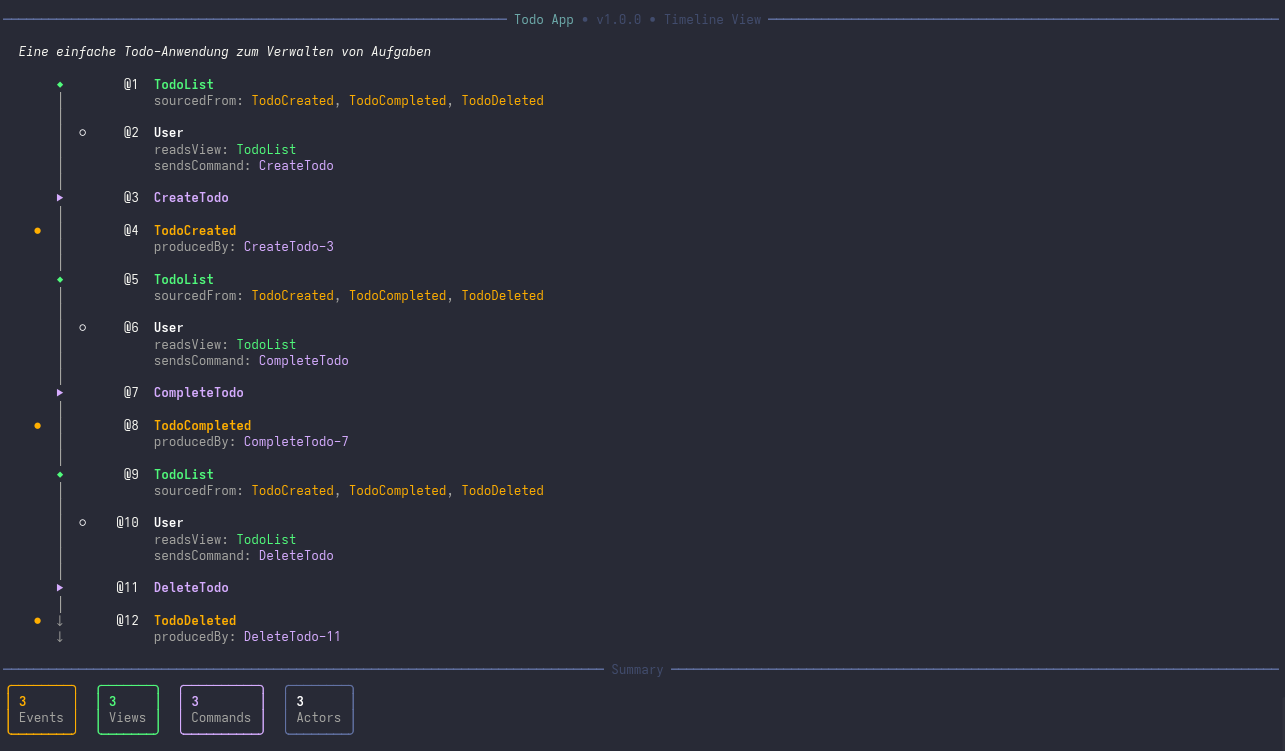Image resolution: width=1285 pixels, height=751 pixels.
Task: Click the Actors summary box
Action: pos(319,709)
